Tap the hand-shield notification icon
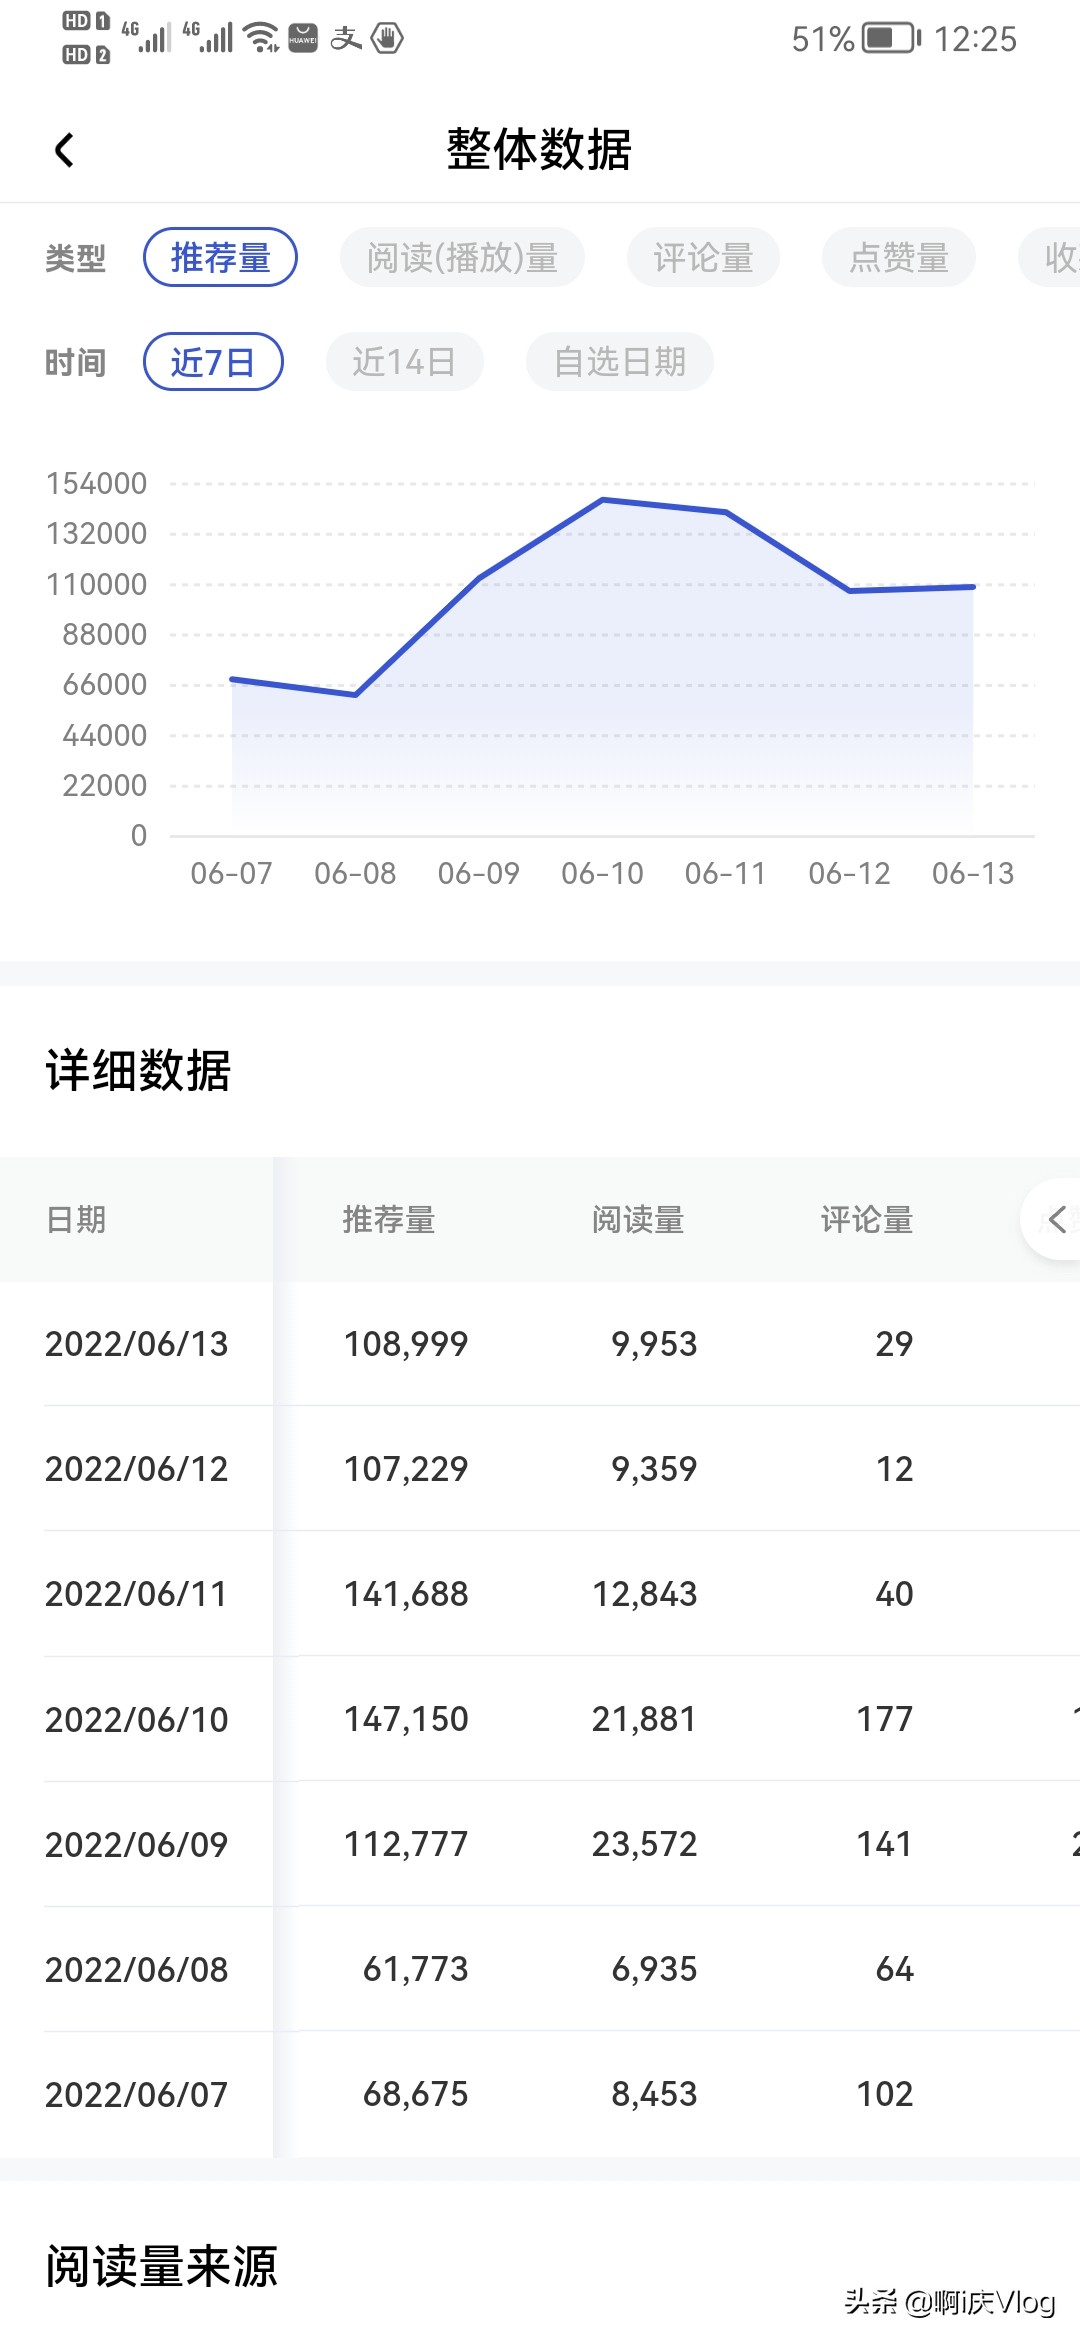Image resolution: width=1080 pixels, height=2340 pixels. tap(387, 38)
